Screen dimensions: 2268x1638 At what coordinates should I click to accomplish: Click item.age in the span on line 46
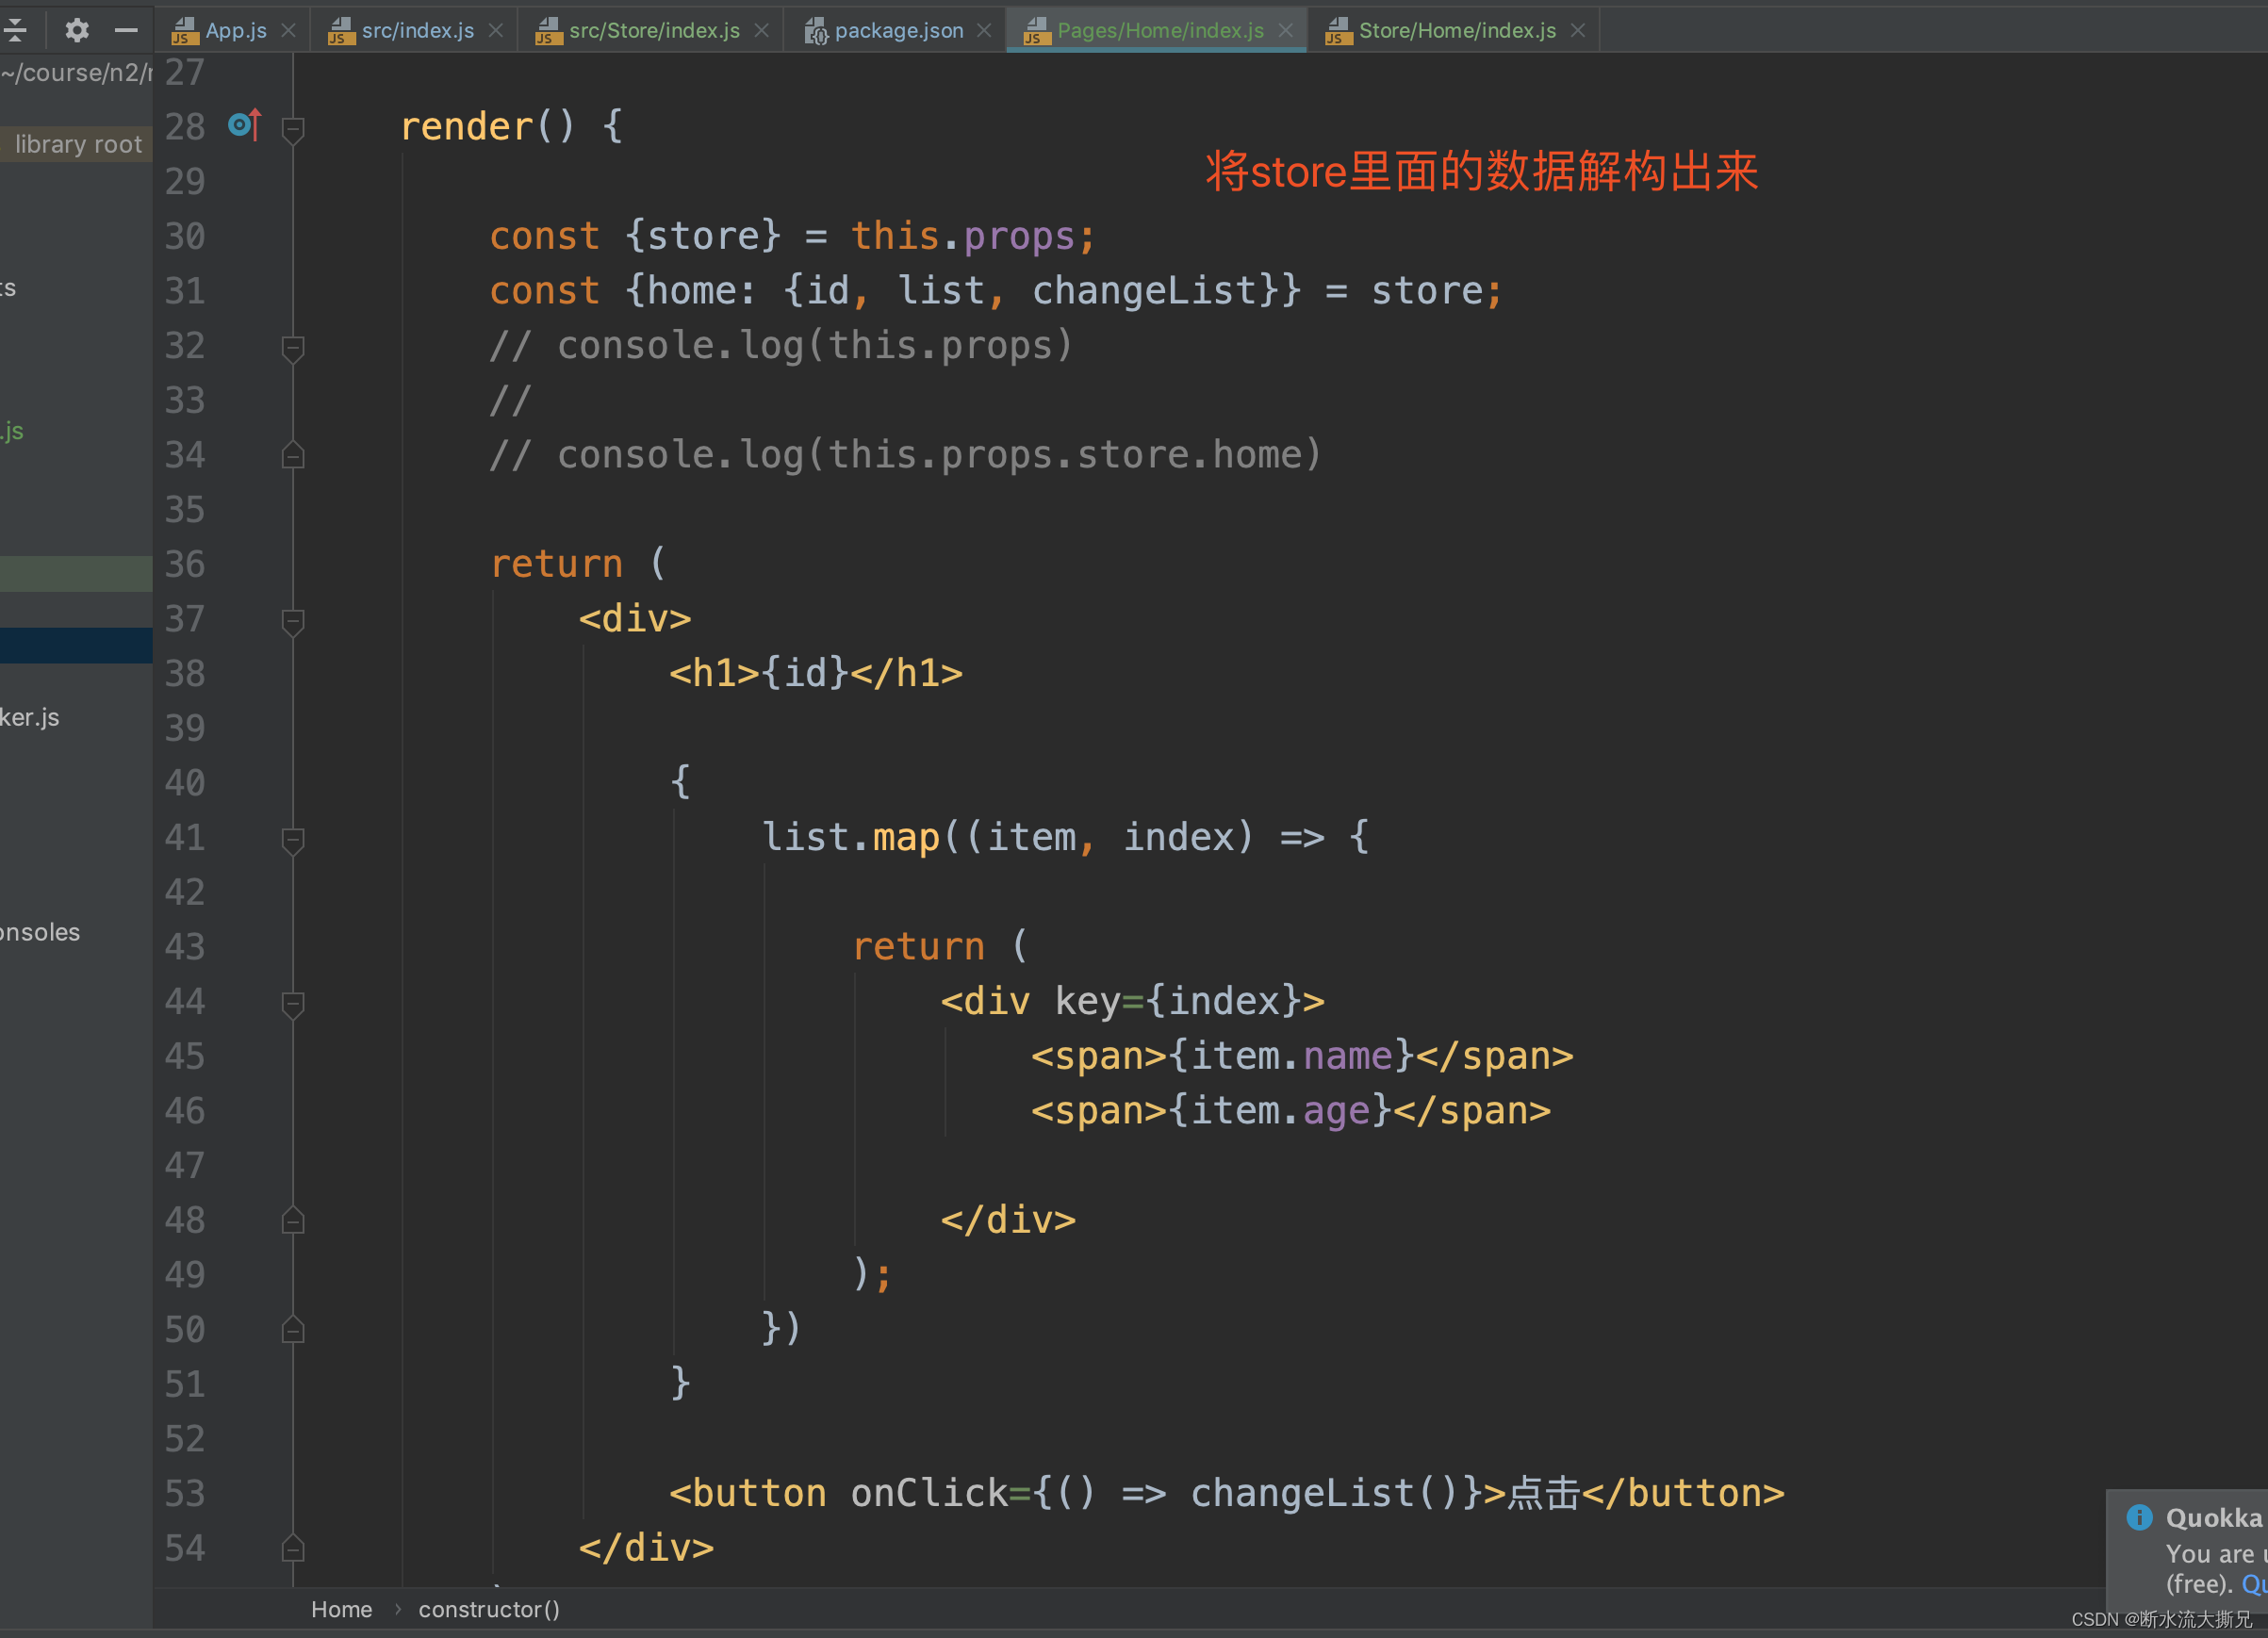[1280, 1111]
